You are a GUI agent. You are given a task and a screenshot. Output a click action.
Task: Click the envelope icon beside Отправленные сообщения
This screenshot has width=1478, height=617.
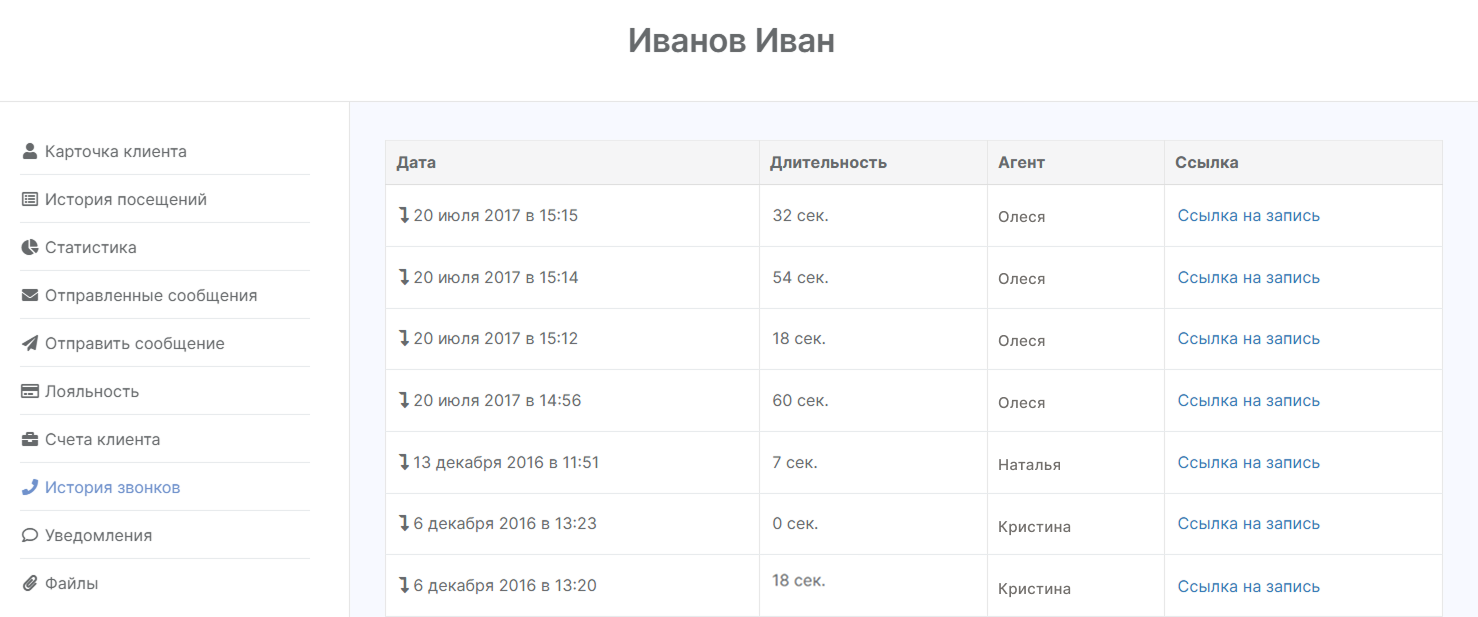click(x=30, y=296)
